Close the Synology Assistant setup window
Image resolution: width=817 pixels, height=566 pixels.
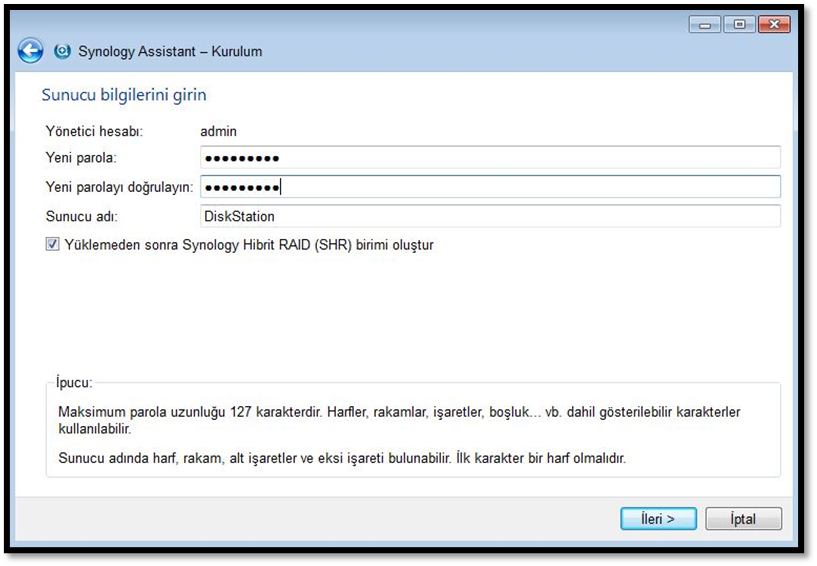(x=774, y=25)
